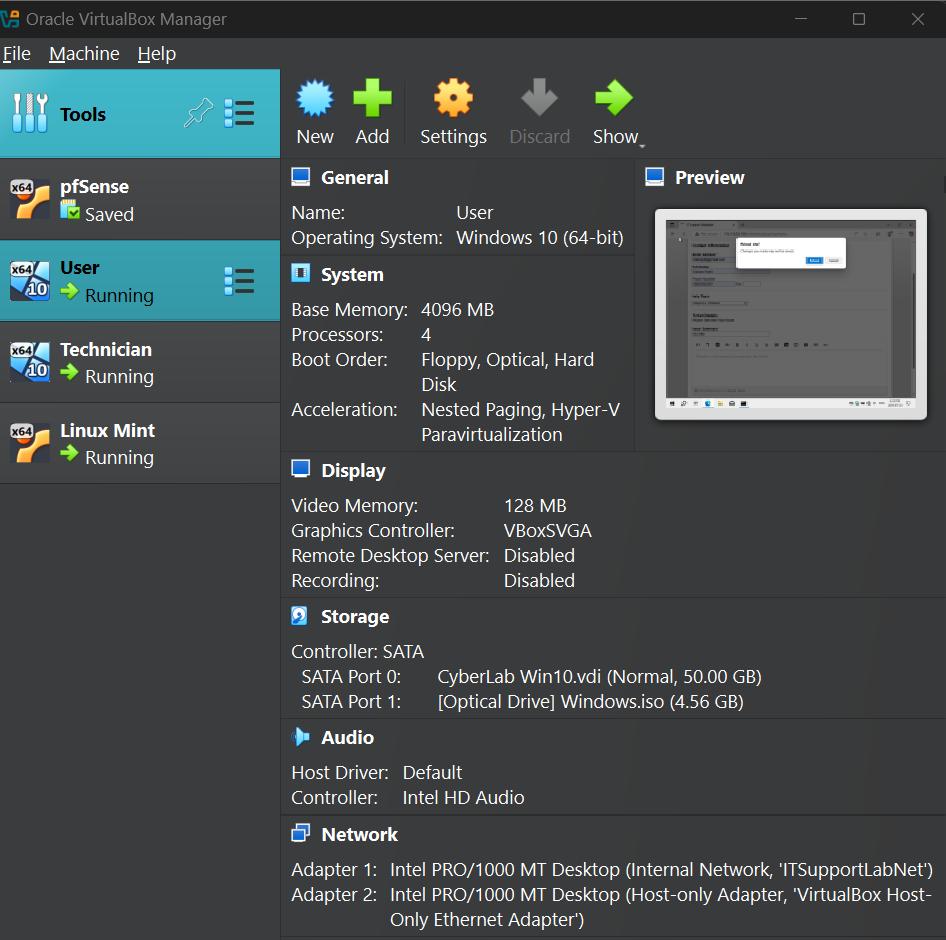The width and height of the screenshot is (946, 940).
Task: Click the pin icon in the Tools row
Action: click(198, 113)
